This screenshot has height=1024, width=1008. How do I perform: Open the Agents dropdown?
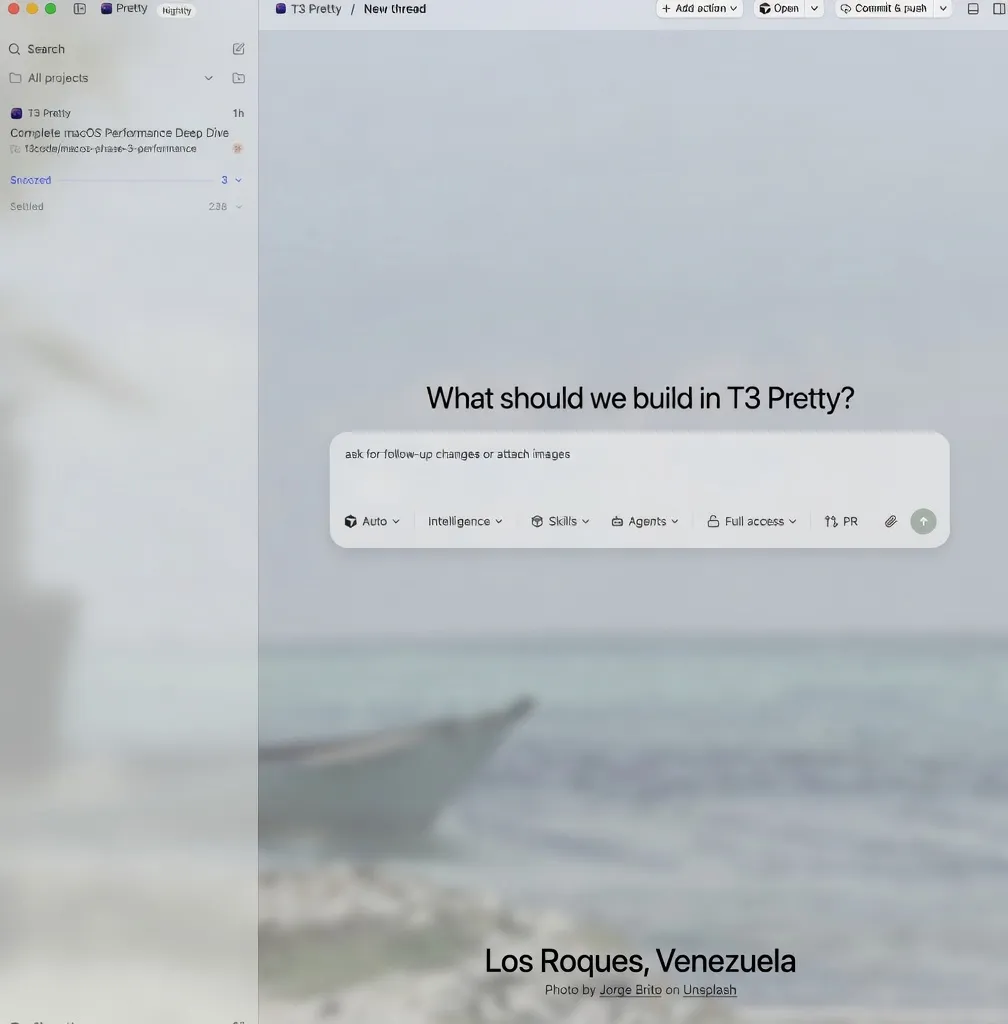645,521
